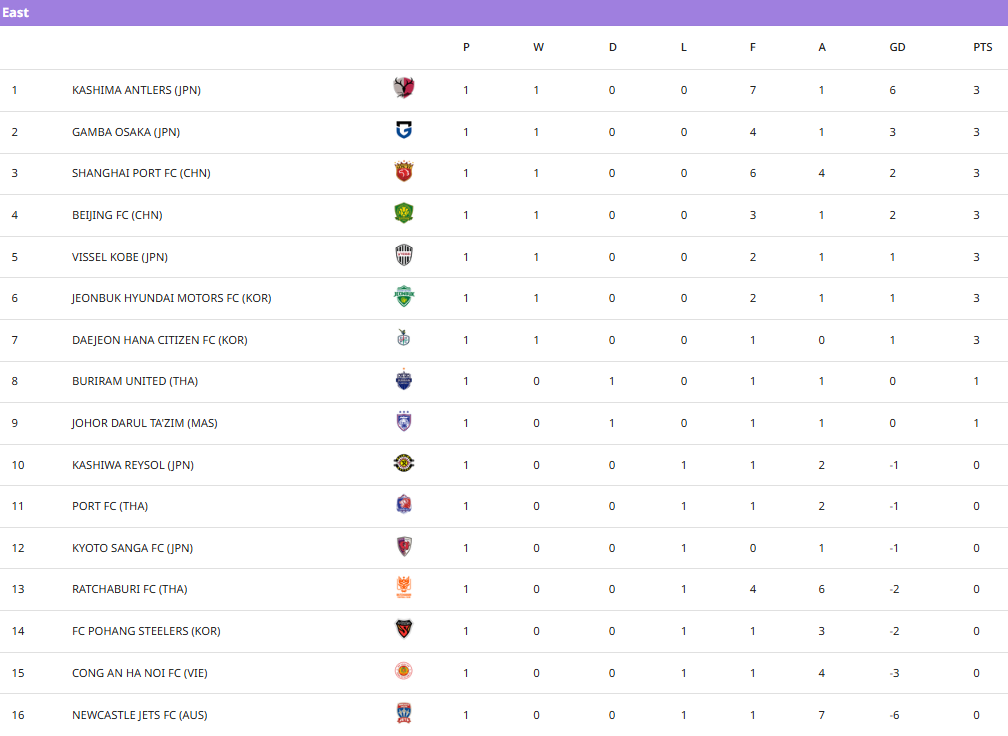Click the Kyoto Sanga FC crest

[x=404, y=546]
